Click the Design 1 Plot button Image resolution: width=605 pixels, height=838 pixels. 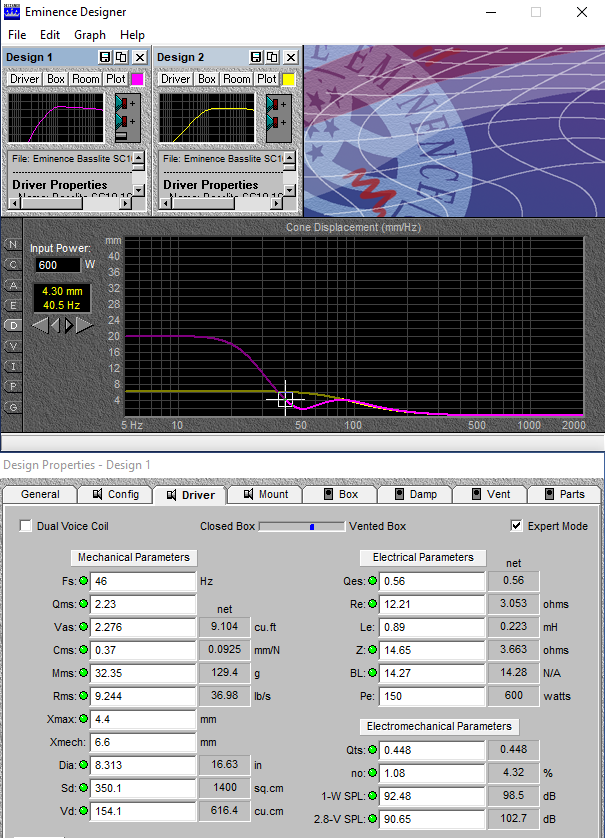click(x=115, y=79)
